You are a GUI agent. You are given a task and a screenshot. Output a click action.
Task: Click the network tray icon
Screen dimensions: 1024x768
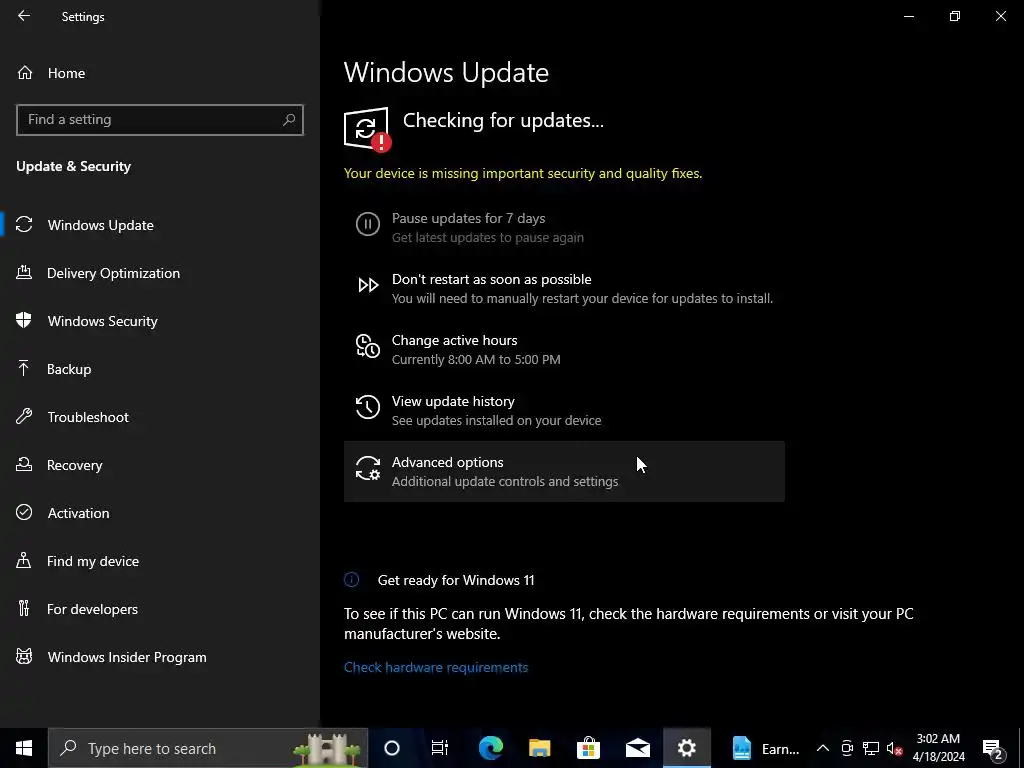point(871,748)
